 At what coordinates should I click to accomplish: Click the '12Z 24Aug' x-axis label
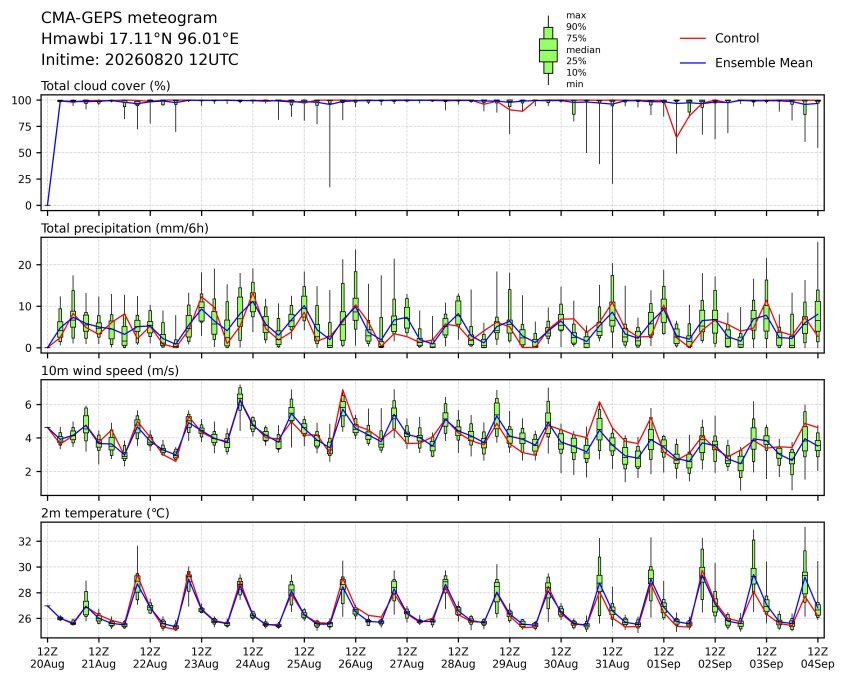pyautogui.click(x=253, y=658)
